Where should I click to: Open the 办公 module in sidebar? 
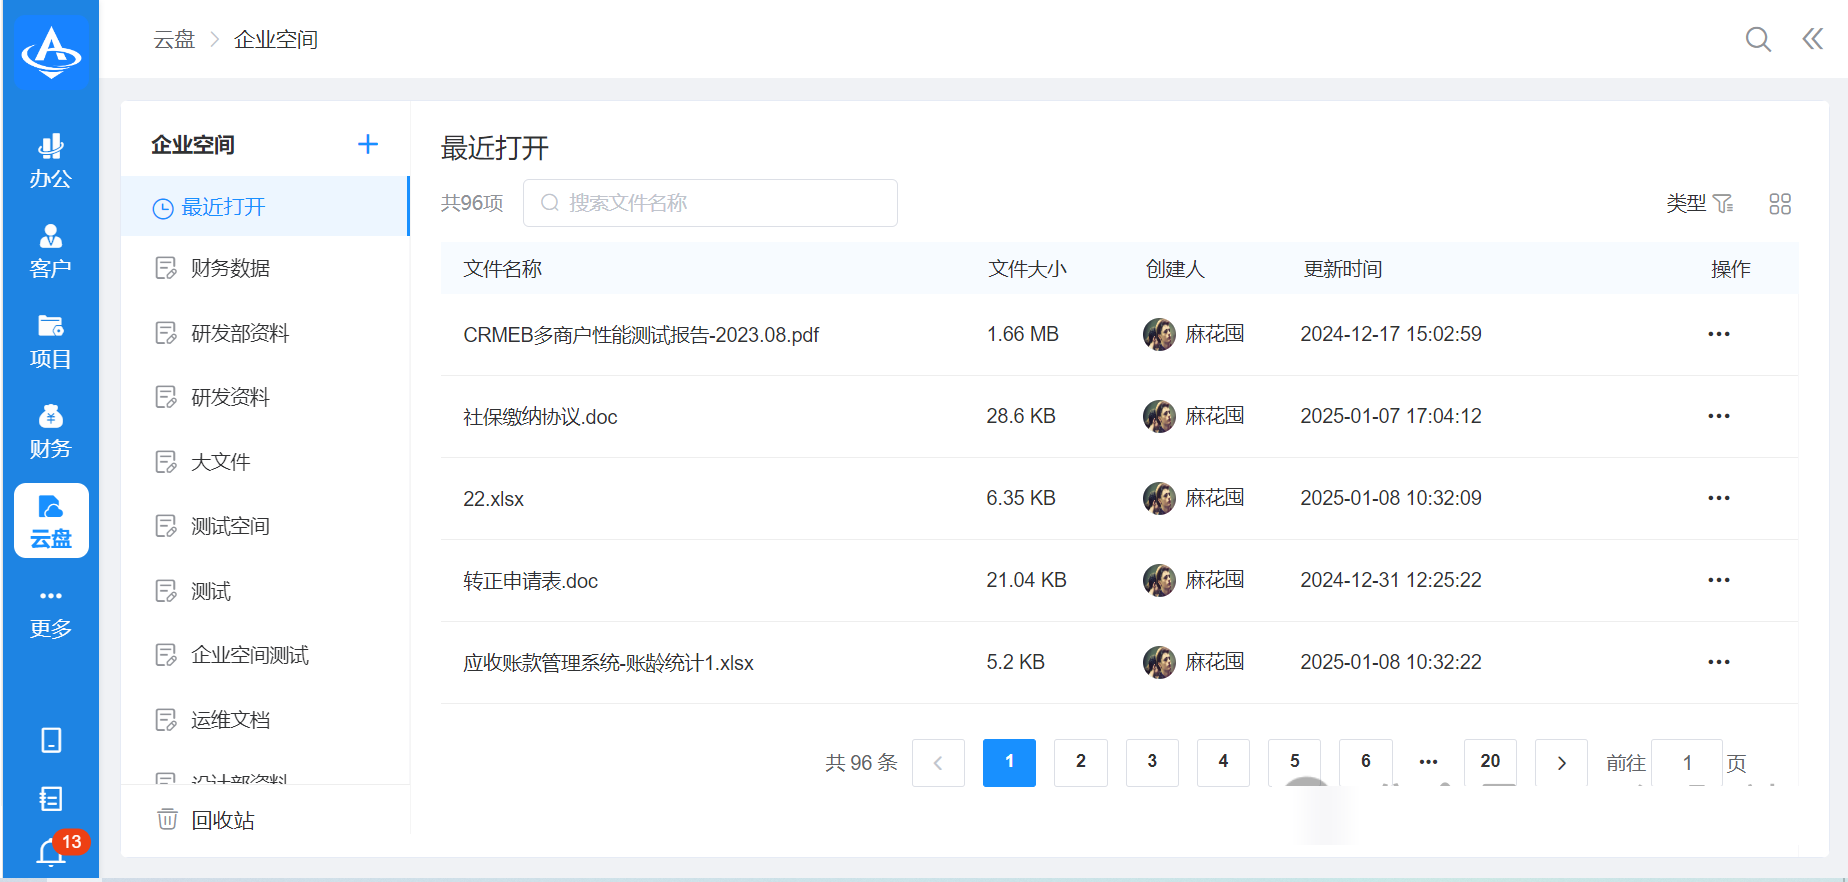tap(50, 160)
